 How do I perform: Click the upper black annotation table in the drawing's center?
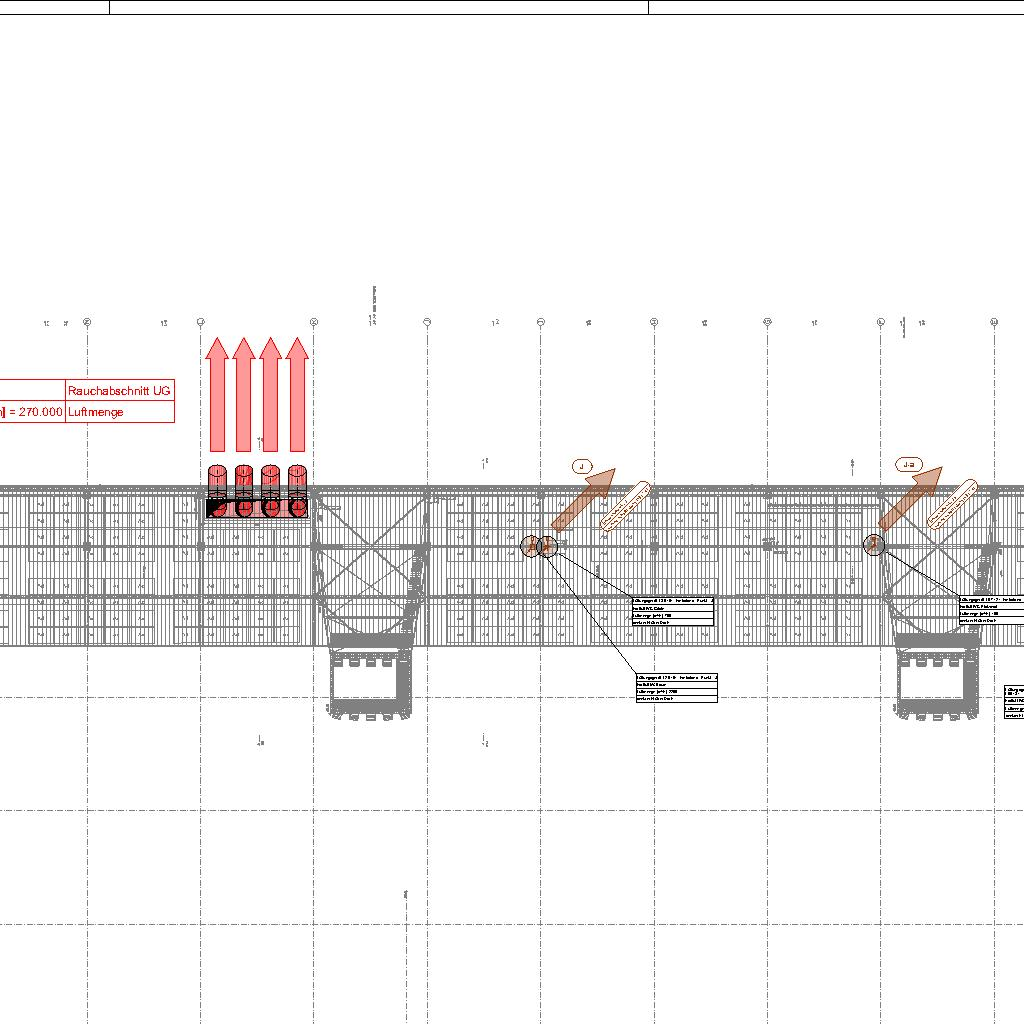click(x=673, y=611)
